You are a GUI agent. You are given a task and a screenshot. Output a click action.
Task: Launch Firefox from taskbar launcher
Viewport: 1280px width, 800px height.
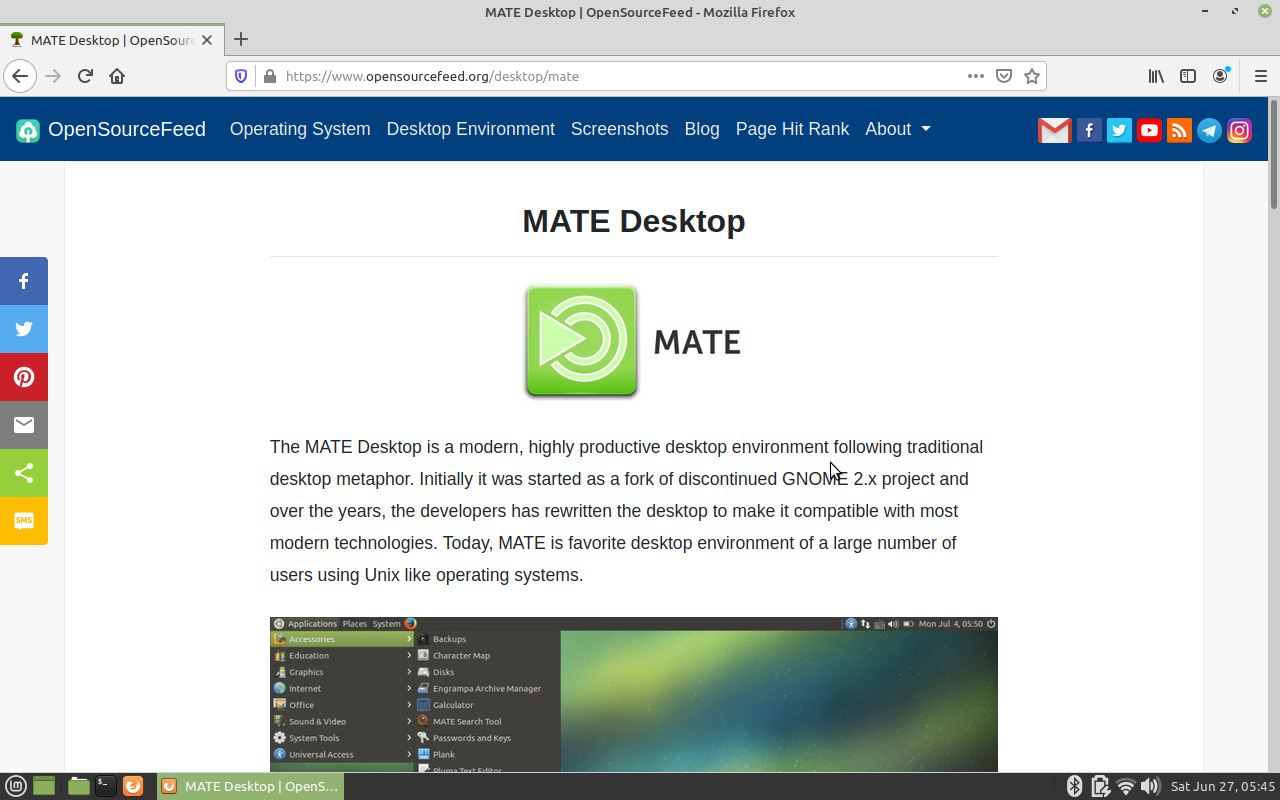click(132, 786)
